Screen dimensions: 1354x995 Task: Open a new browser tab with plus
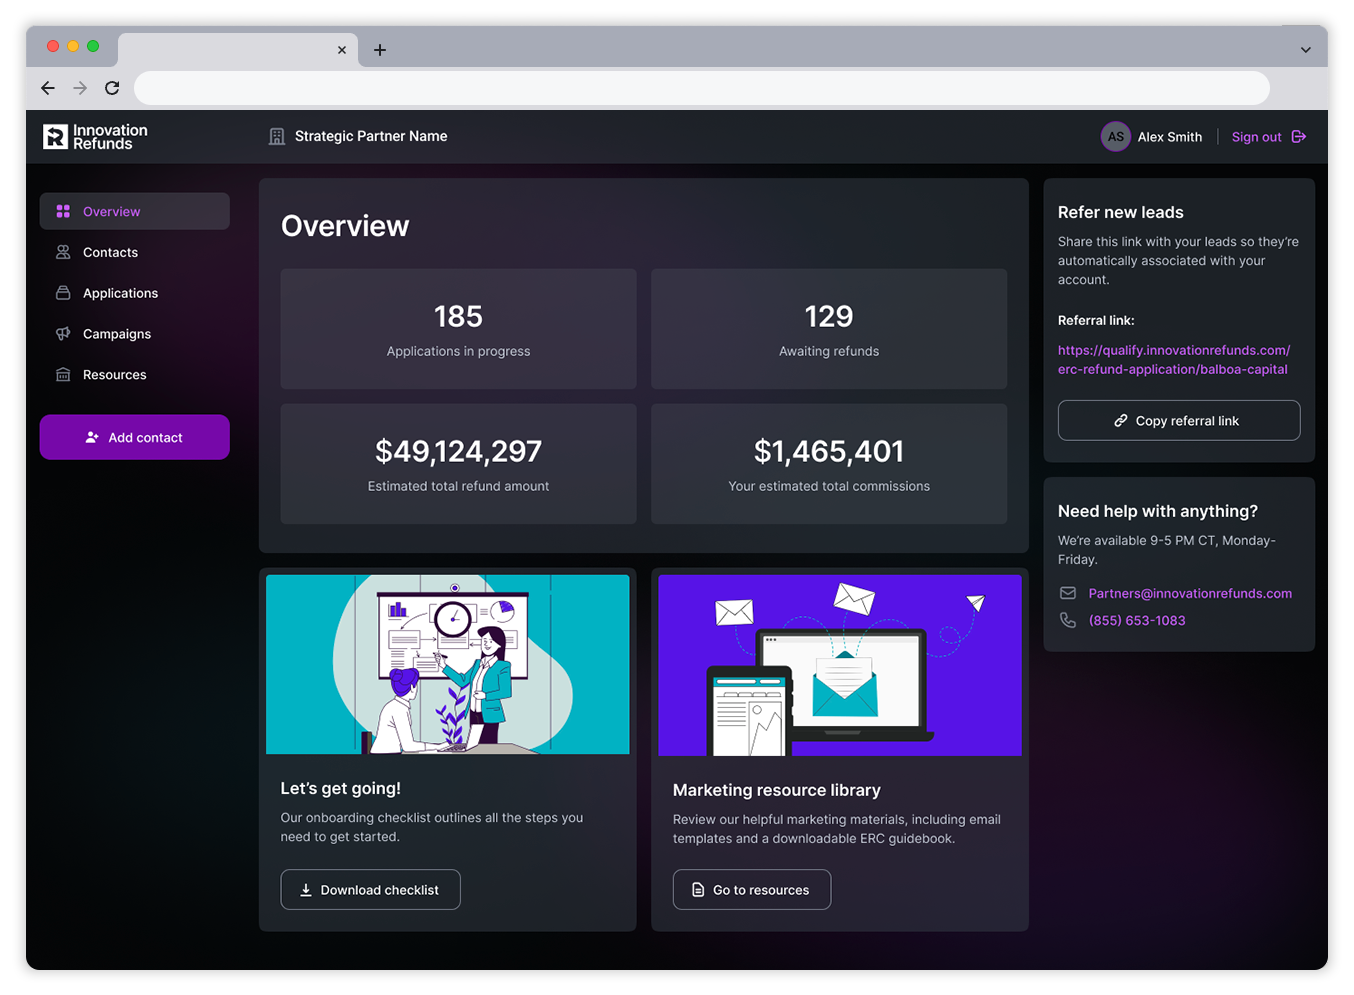[380, 50]
